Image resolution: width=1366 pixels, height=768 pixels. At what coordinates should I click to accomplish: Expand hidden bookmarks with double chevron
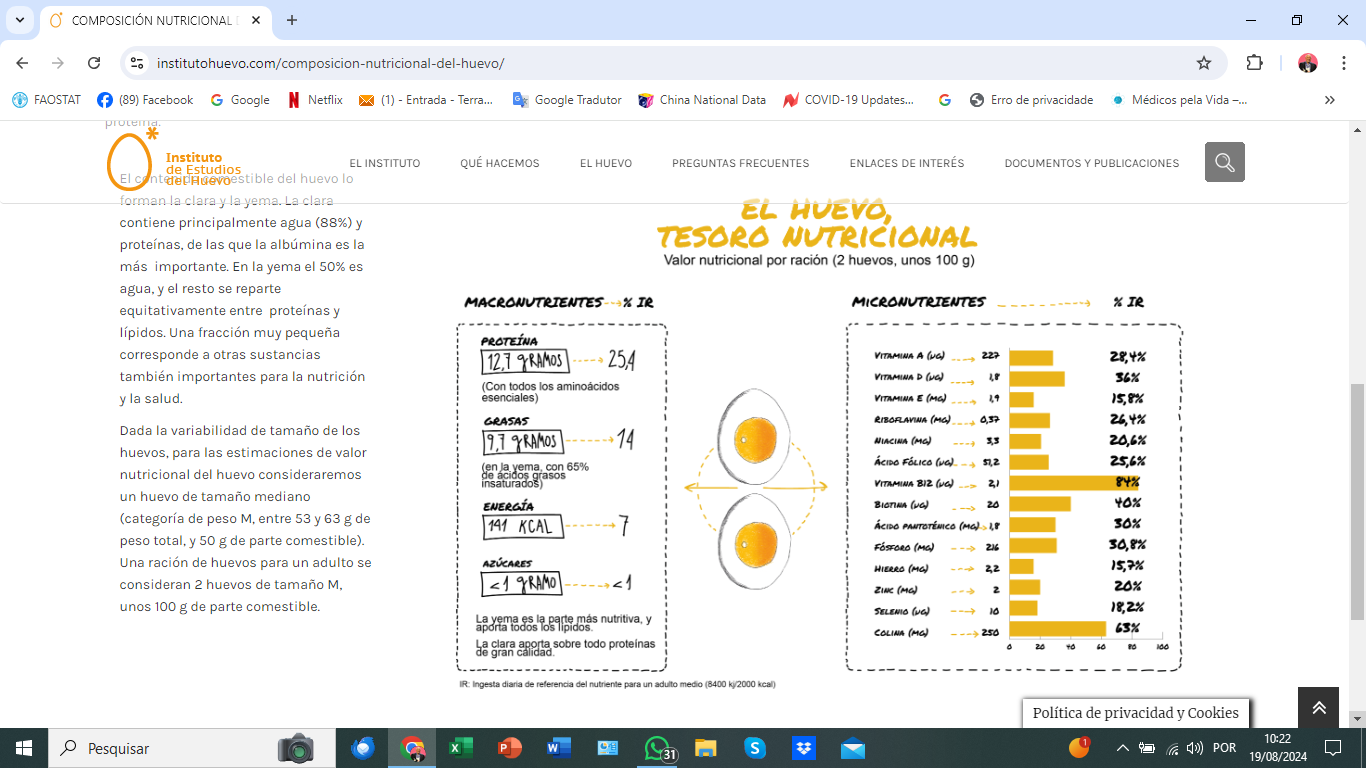point(1329,100)
